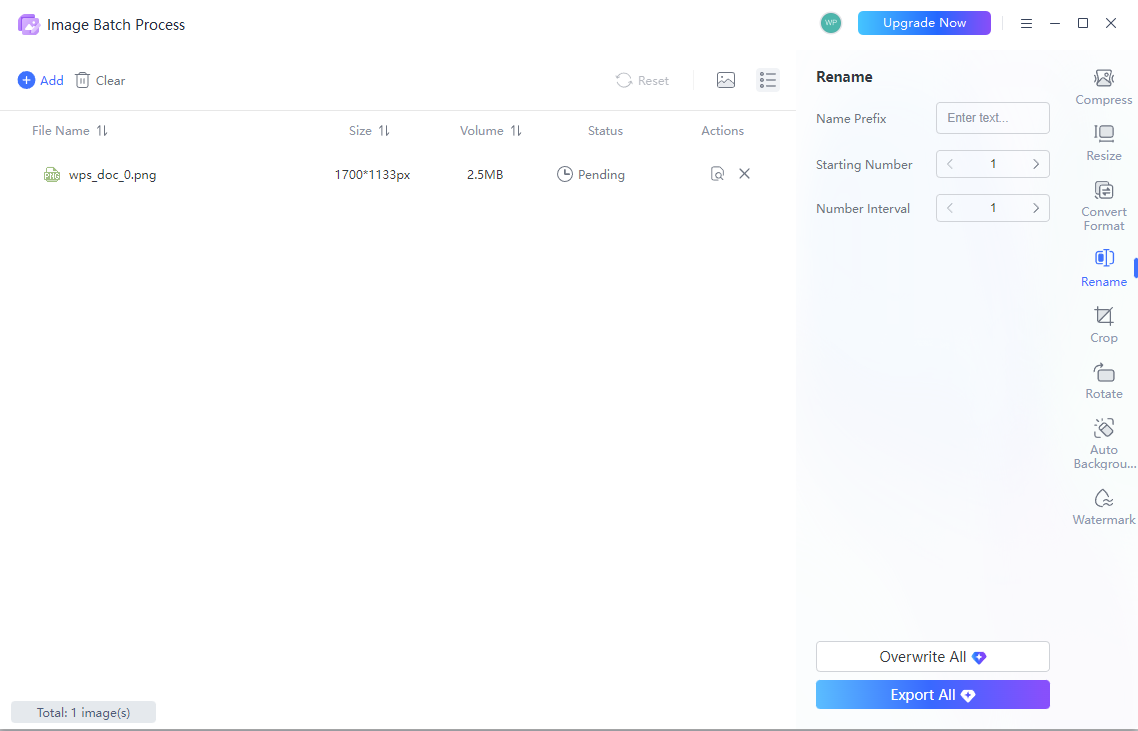Focus the Name Prefix text field
Screen dimensions: 1138x731
pos(992,118)
